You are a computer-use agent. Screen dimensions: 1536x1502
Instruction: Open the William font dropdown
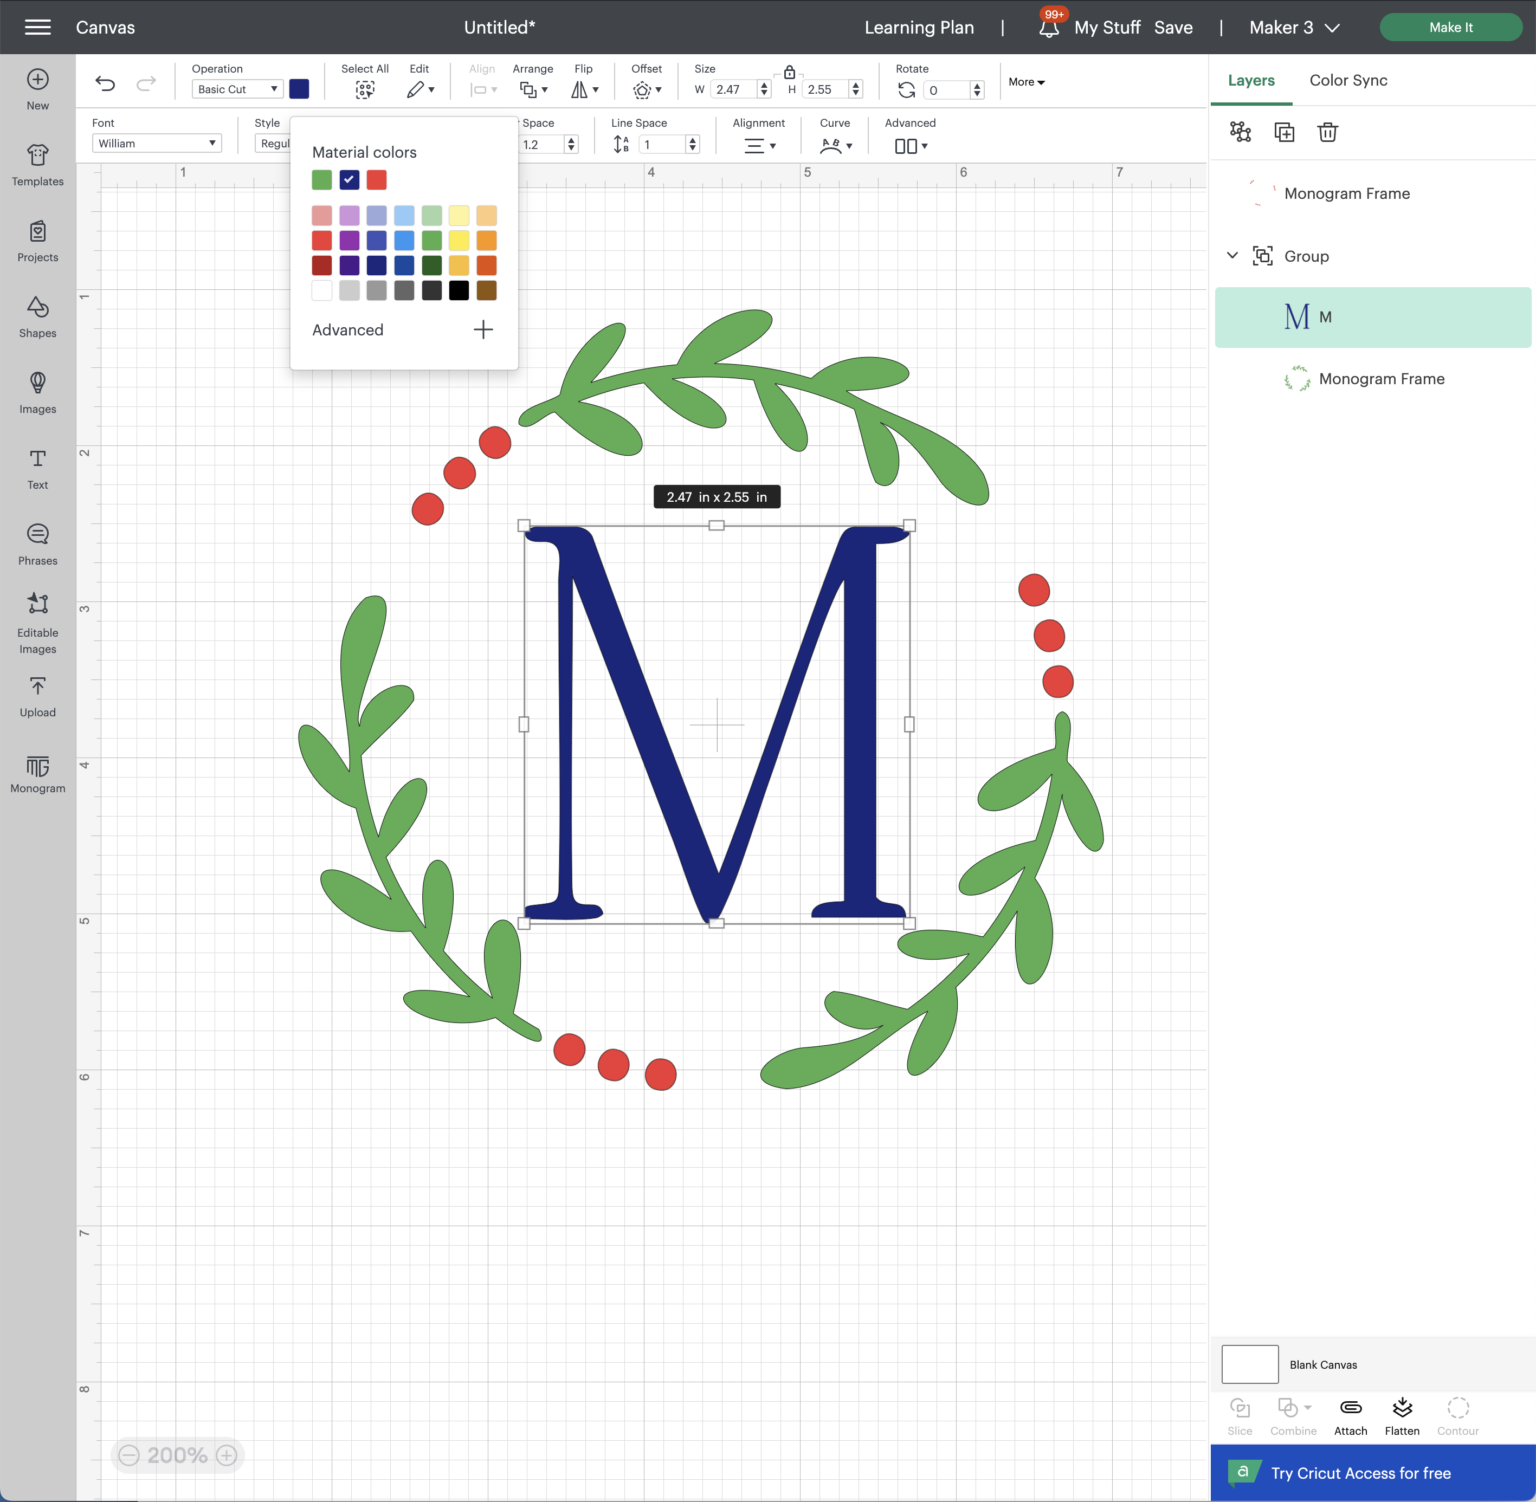[x=156, y=142]
